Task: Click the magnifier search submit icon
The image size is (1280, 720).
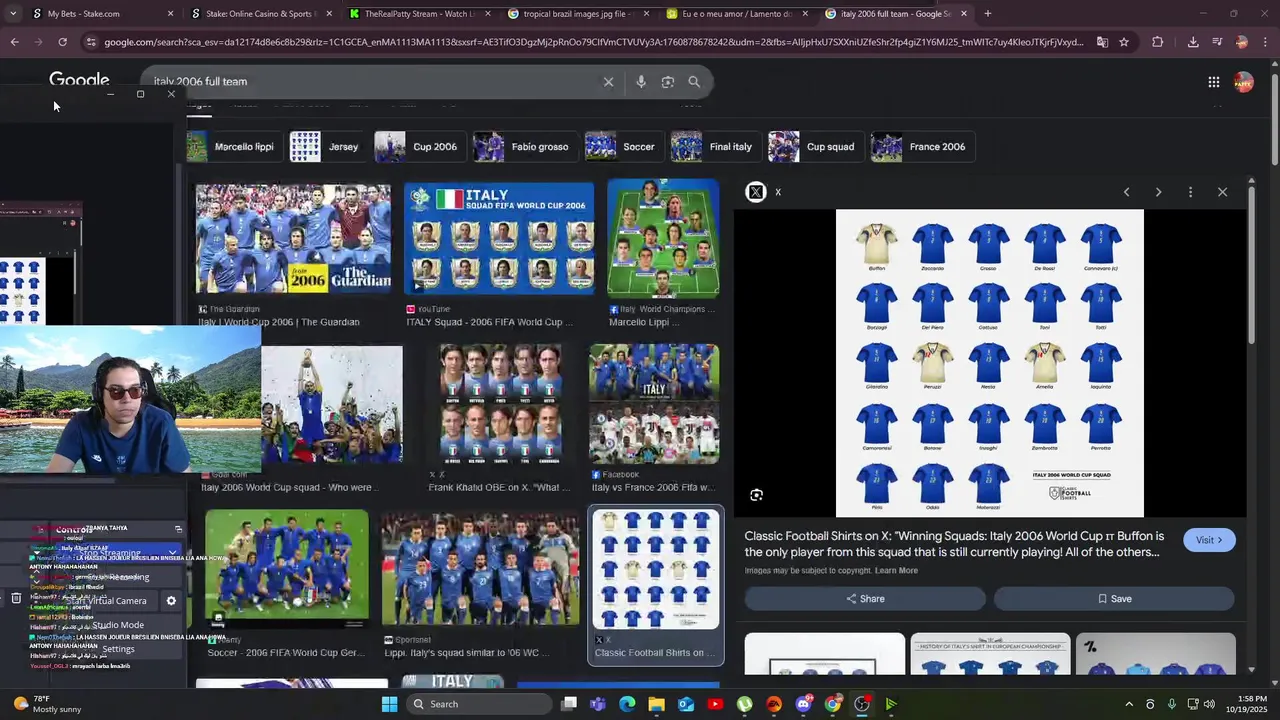Action: [694, 82]
